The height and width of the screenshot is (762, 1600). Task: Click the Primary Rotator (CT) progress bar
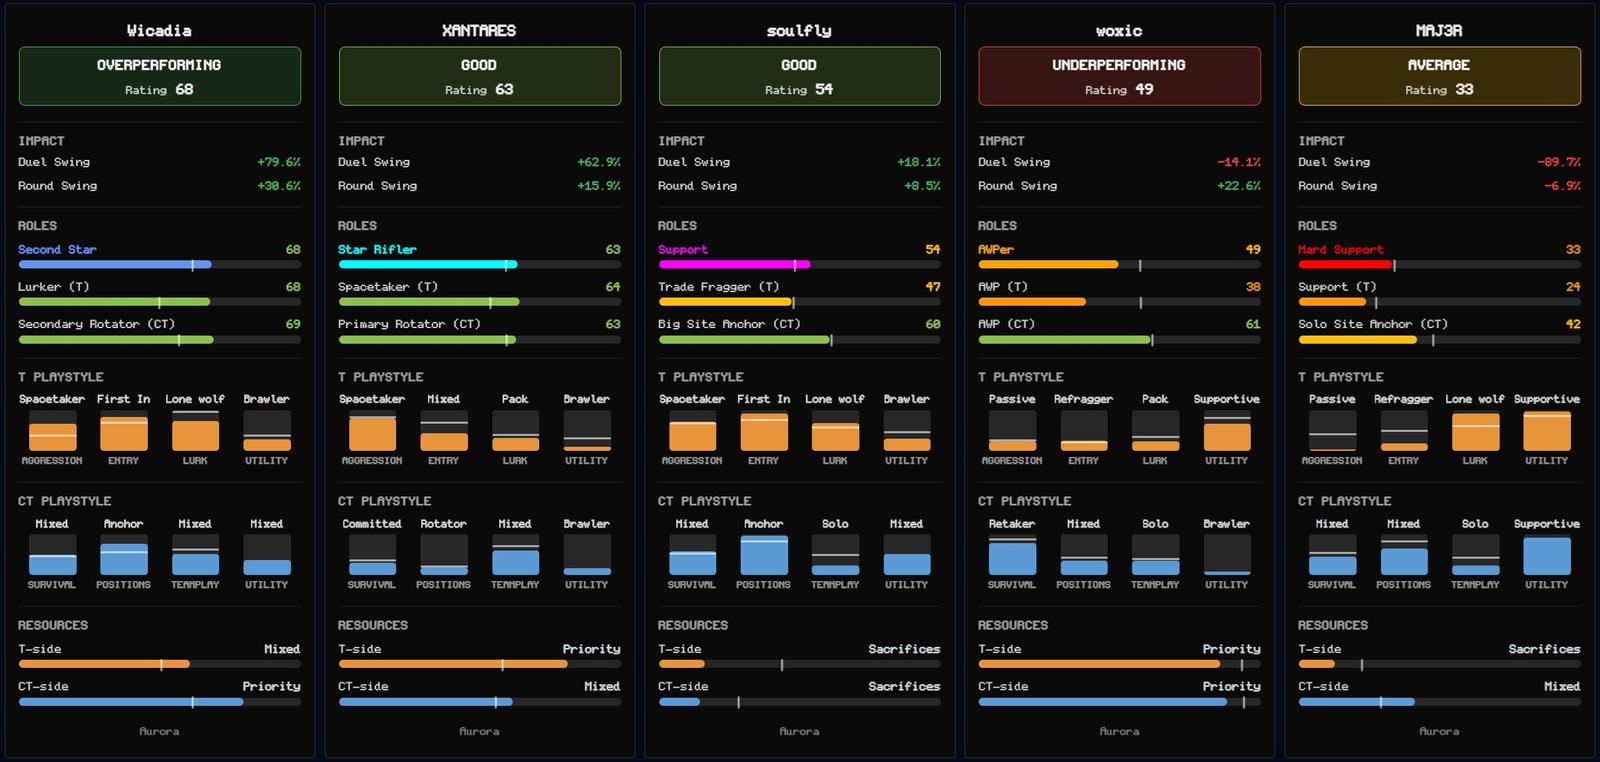480,340
